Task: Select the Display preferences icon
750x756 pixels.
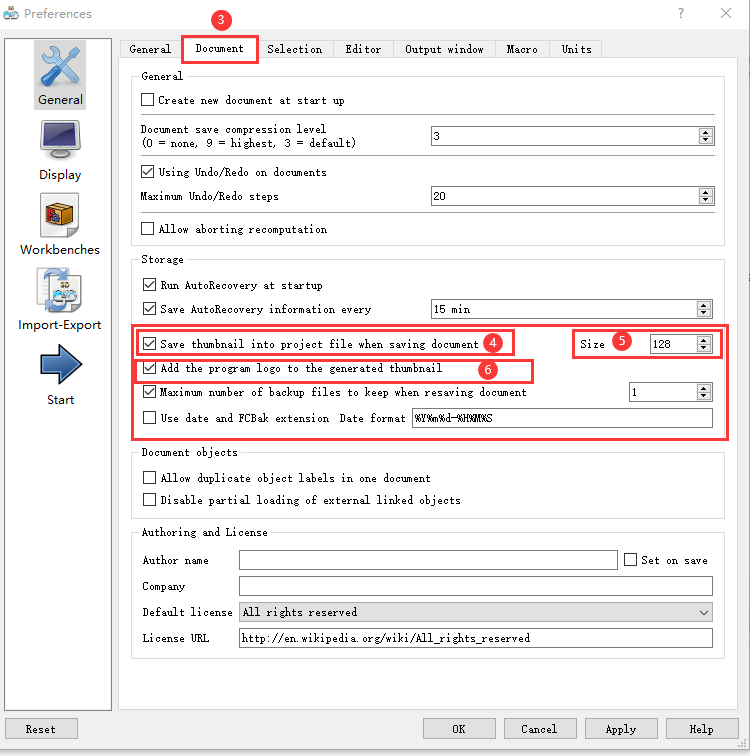Action: click(x=60, y=140)
